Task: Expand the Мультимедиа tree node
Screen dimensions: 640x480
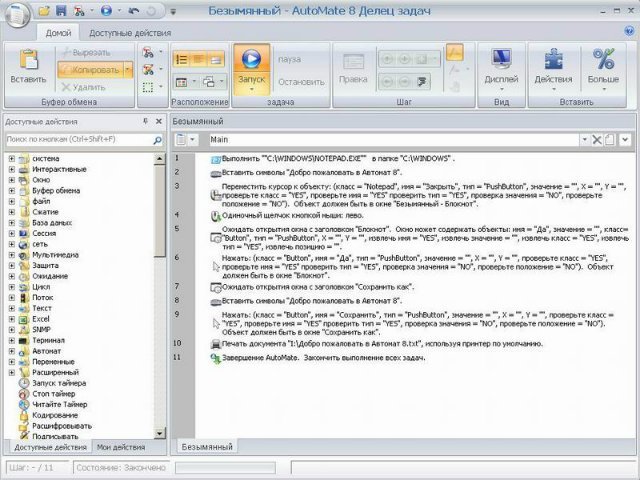Action: (12, 255)
